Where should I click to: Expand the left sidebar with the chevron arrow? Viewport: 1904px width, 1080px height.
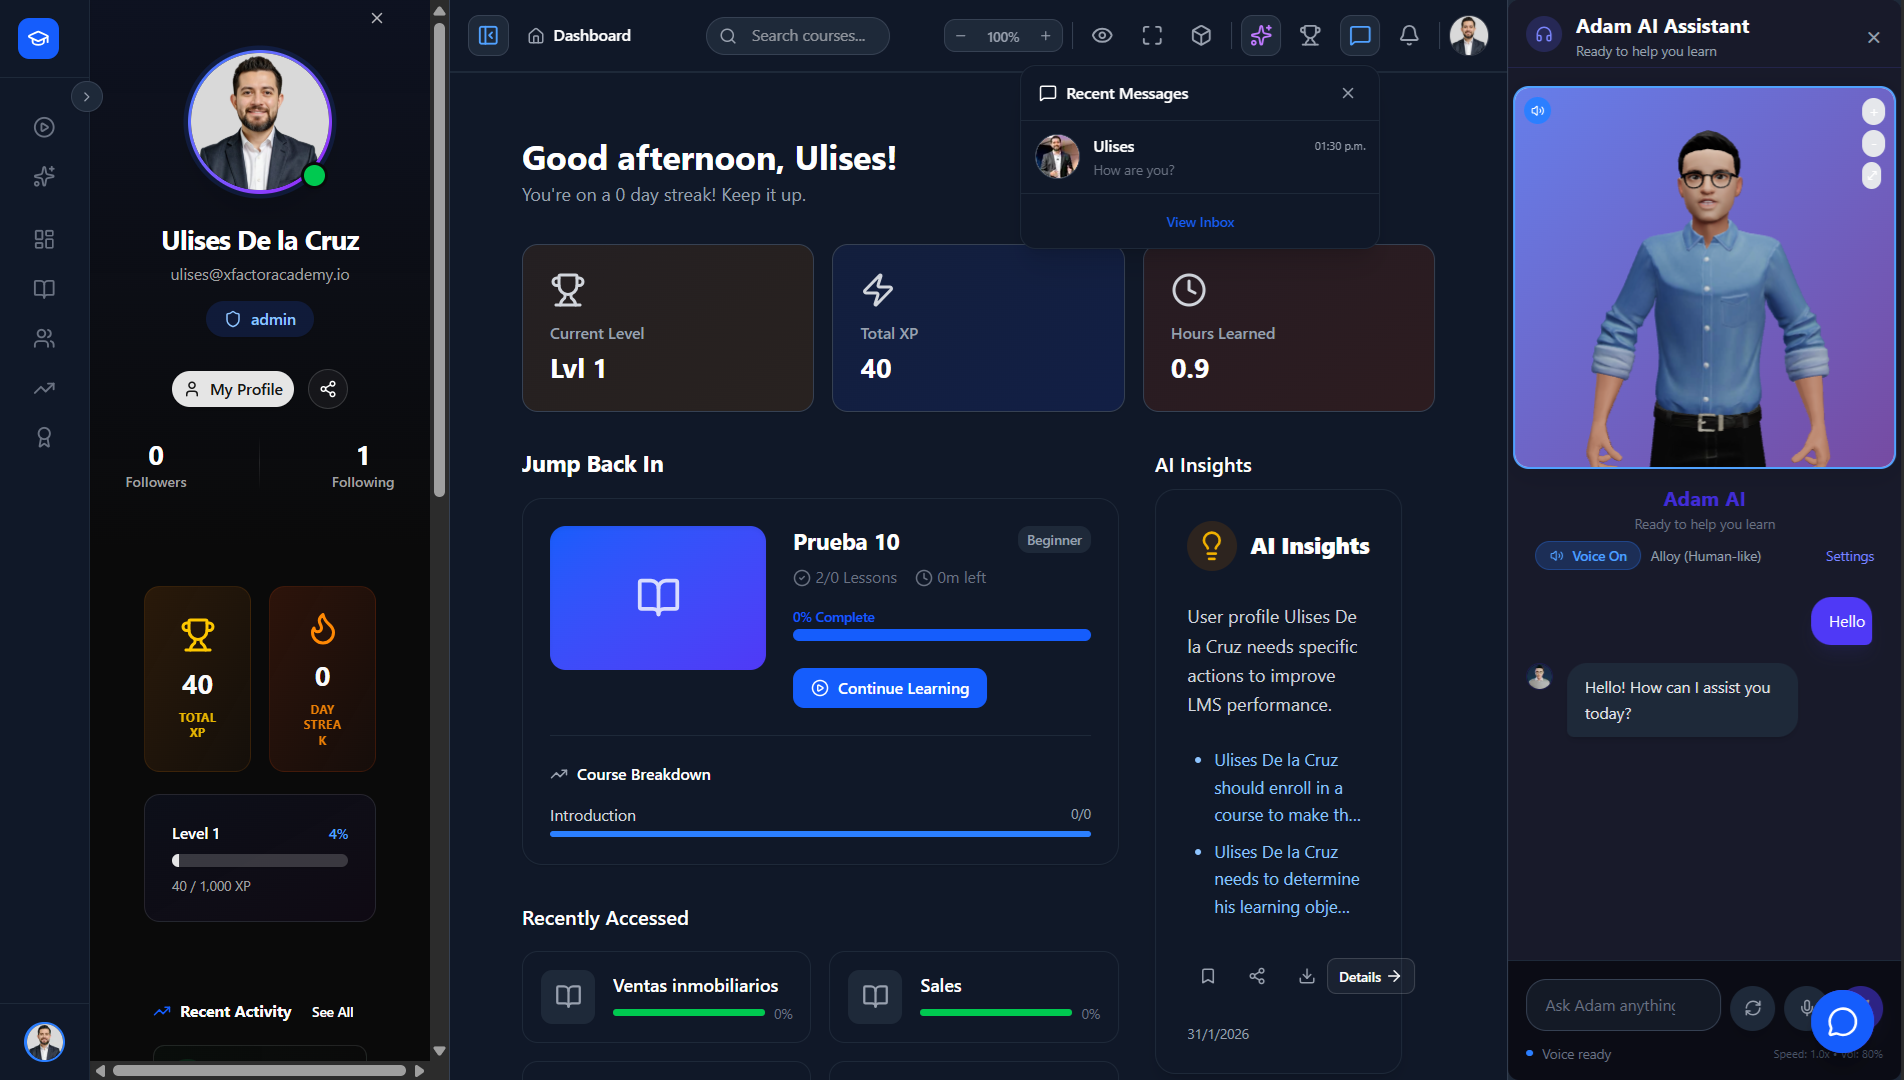[87, 96]
